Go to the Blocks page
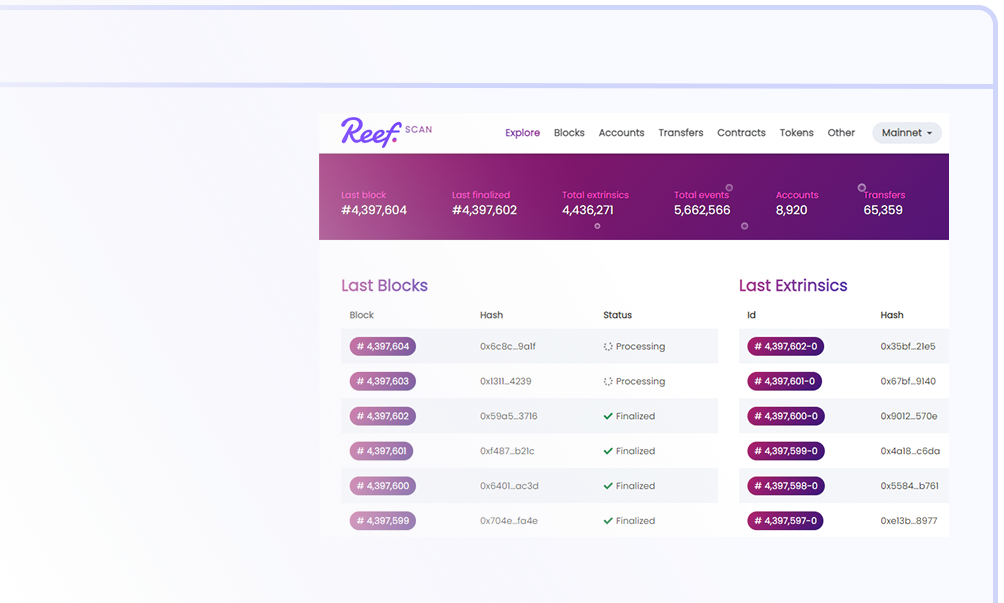 point(569,133)
